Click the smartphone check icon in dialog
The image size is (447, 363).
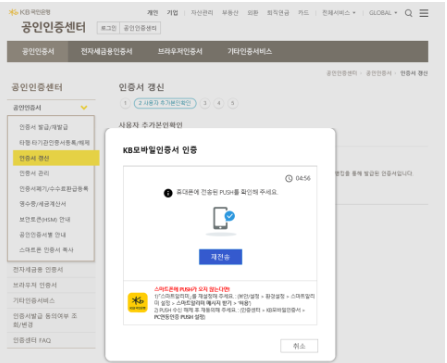click(224, 218)
